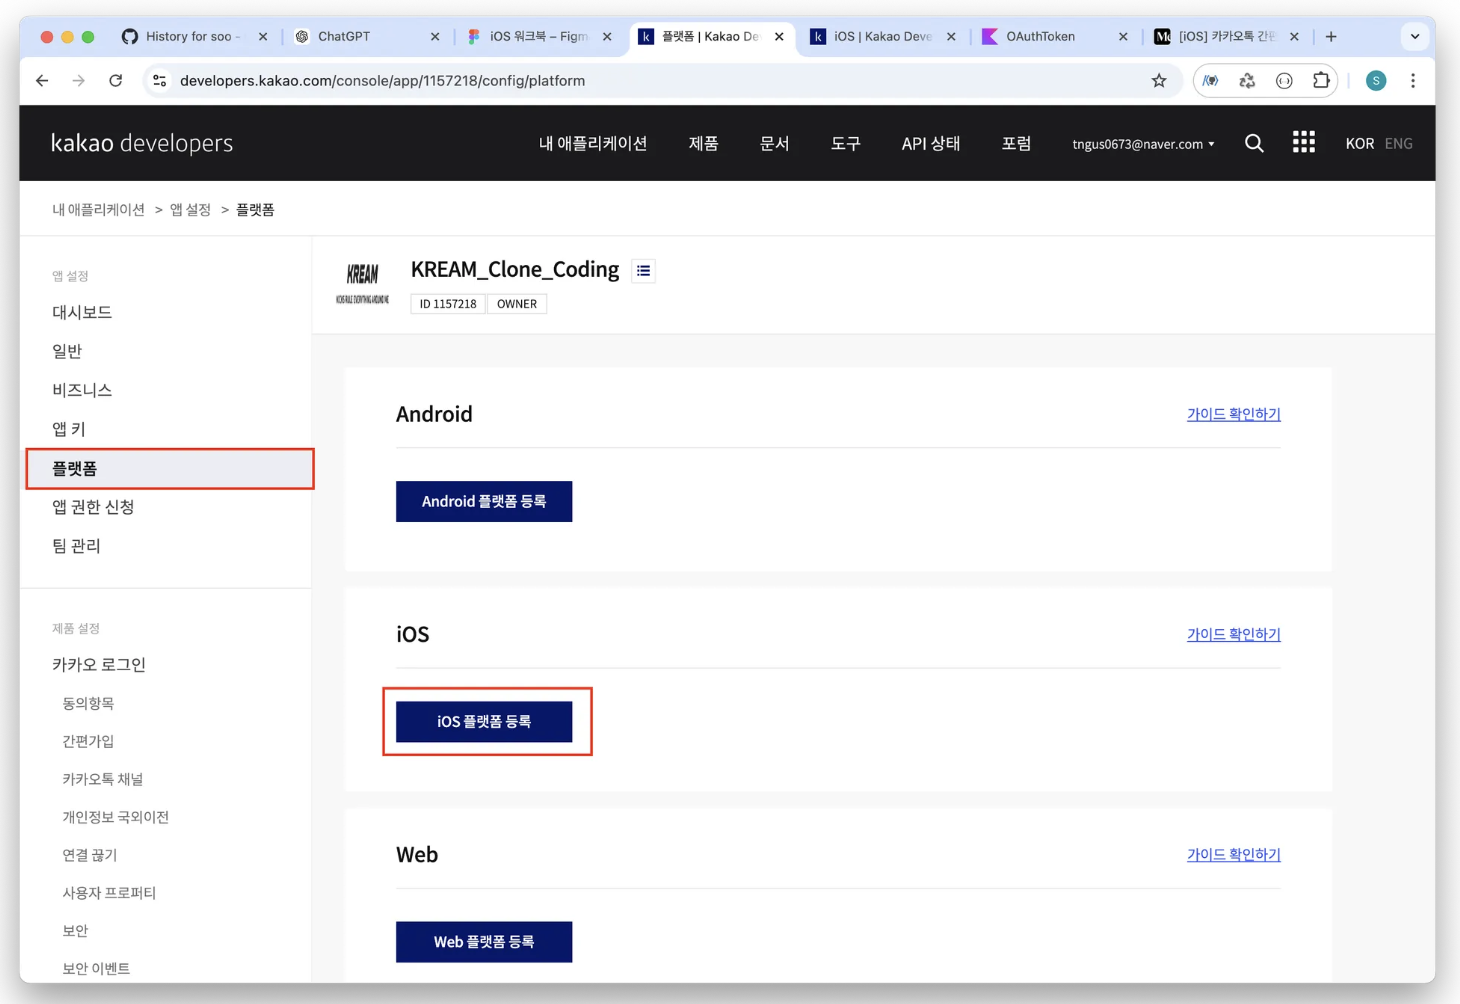Click the Chrome profile avatar S
This screenshot has height=1004, width=1460.
(1376, 81)
